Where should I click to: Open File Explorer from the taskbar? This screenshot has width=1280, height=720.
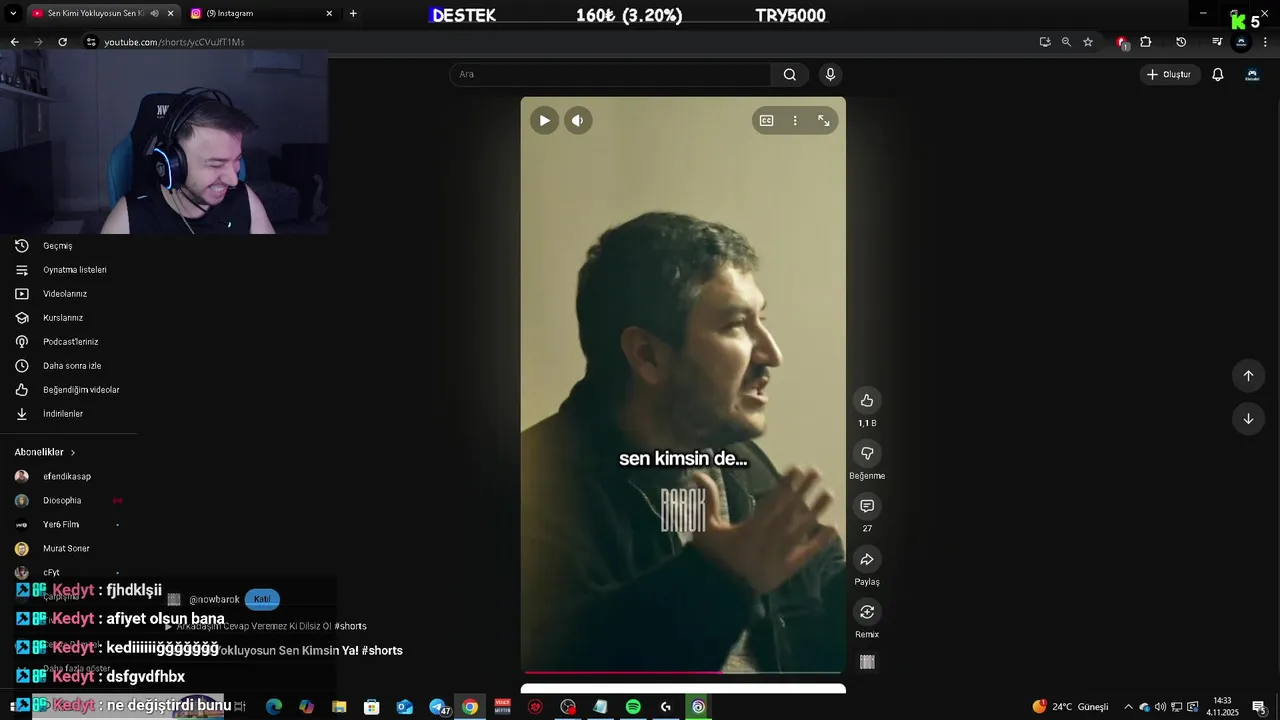339,707
